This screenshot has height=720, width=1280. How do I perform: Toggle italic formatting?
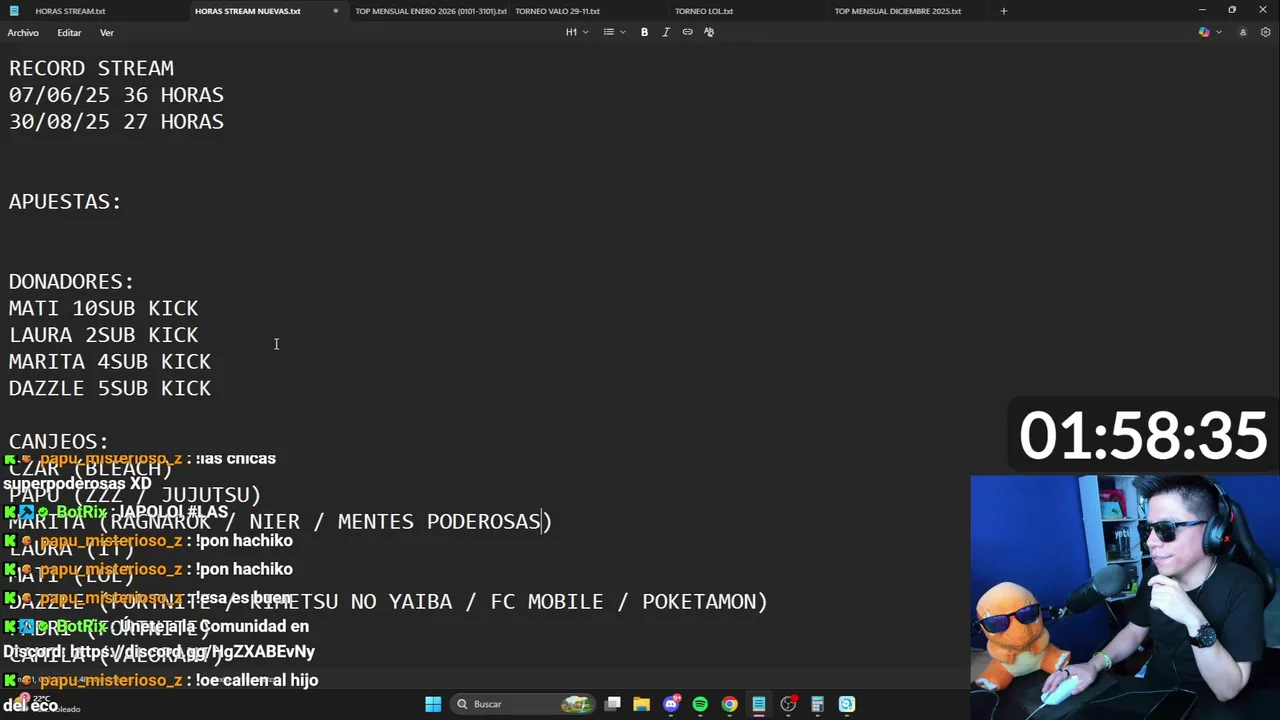666,32
